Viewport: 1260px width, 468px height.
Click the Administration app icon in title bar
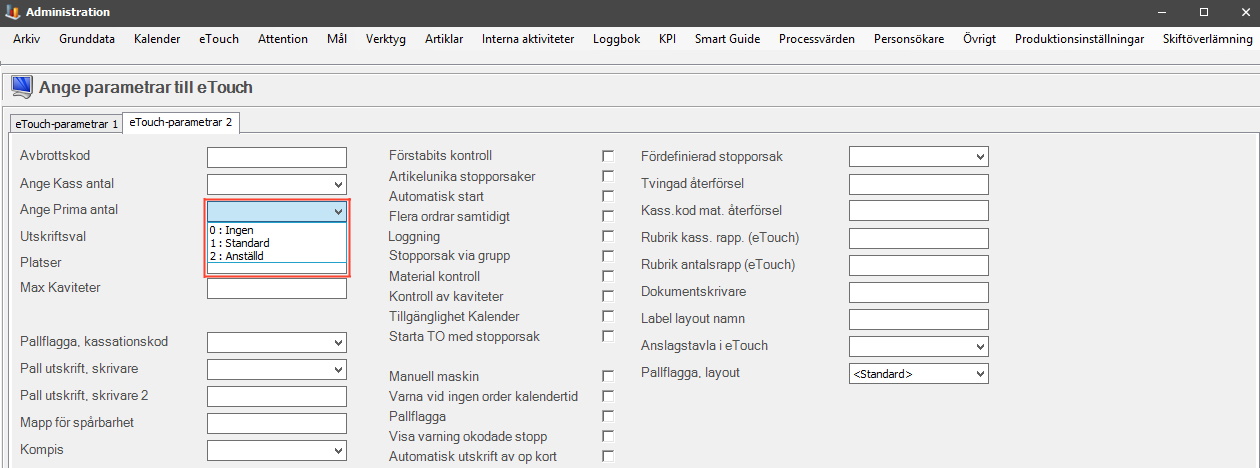(12, 12)
